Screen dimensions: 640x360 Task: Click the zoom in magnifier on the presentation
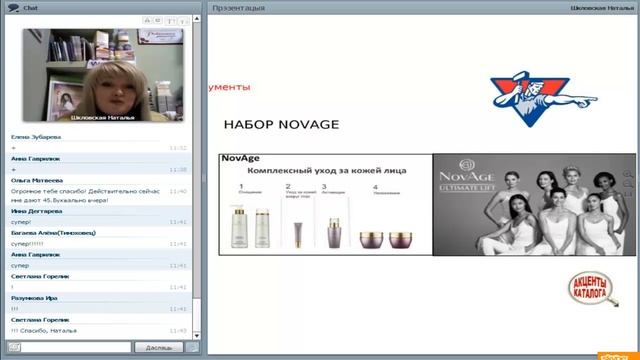628,175
